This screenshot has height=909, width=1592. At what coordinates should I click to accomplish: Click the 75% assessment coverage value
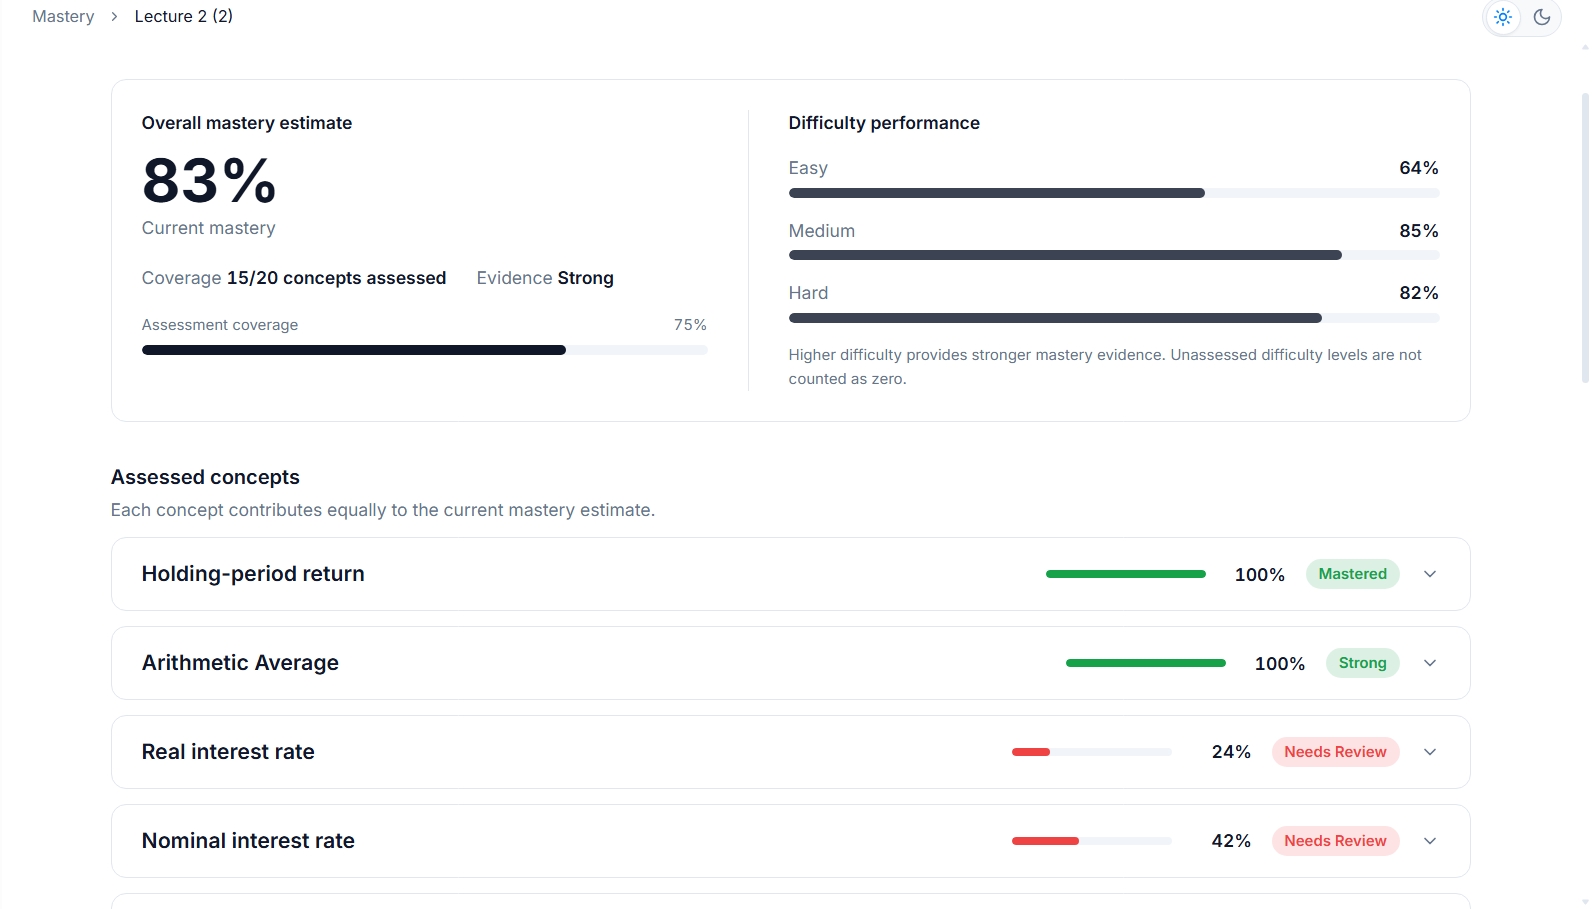pyautogui.click(x=690, y=325)
